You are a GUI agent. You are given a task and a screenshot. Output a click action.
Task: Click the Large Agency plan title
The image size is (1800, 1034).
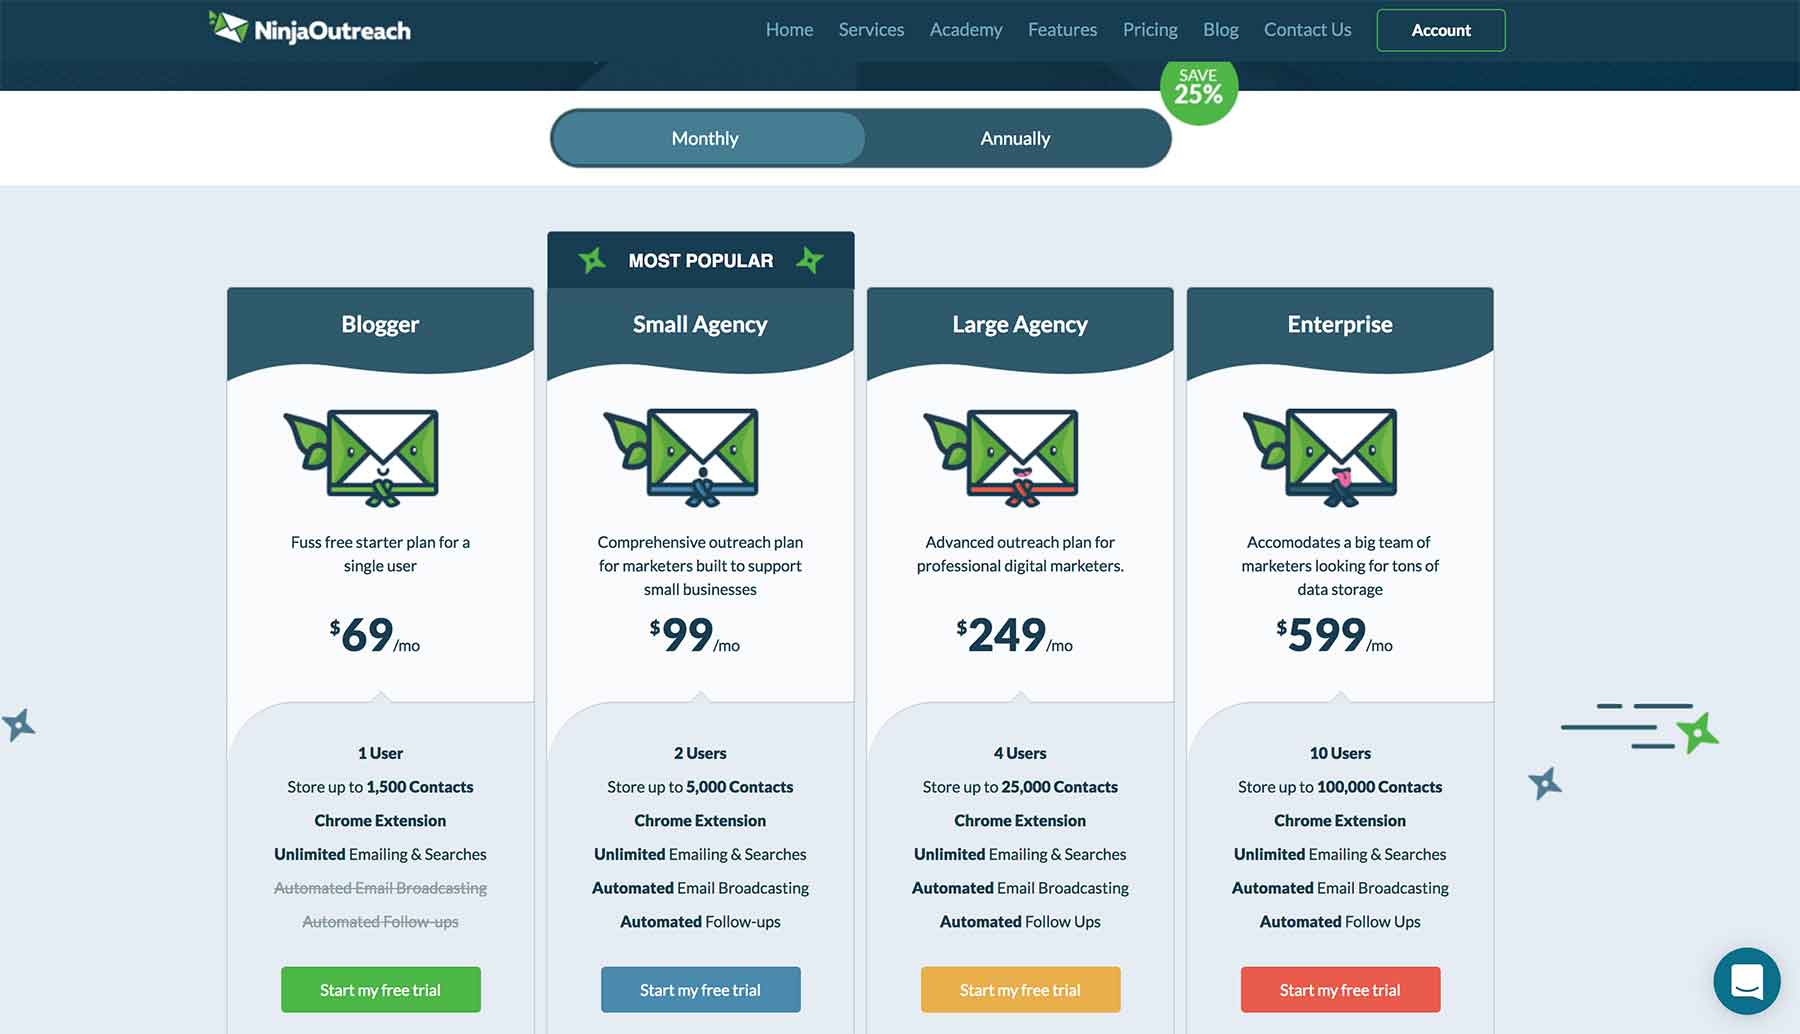pyautogui.click(x=1020, y=324)
